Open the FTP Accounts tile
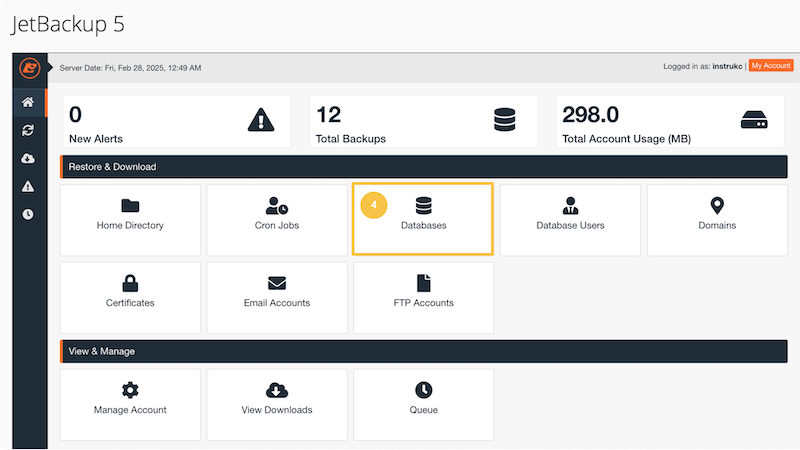The height and width of the screenshot is (450, 800). [x=423, y=297]
